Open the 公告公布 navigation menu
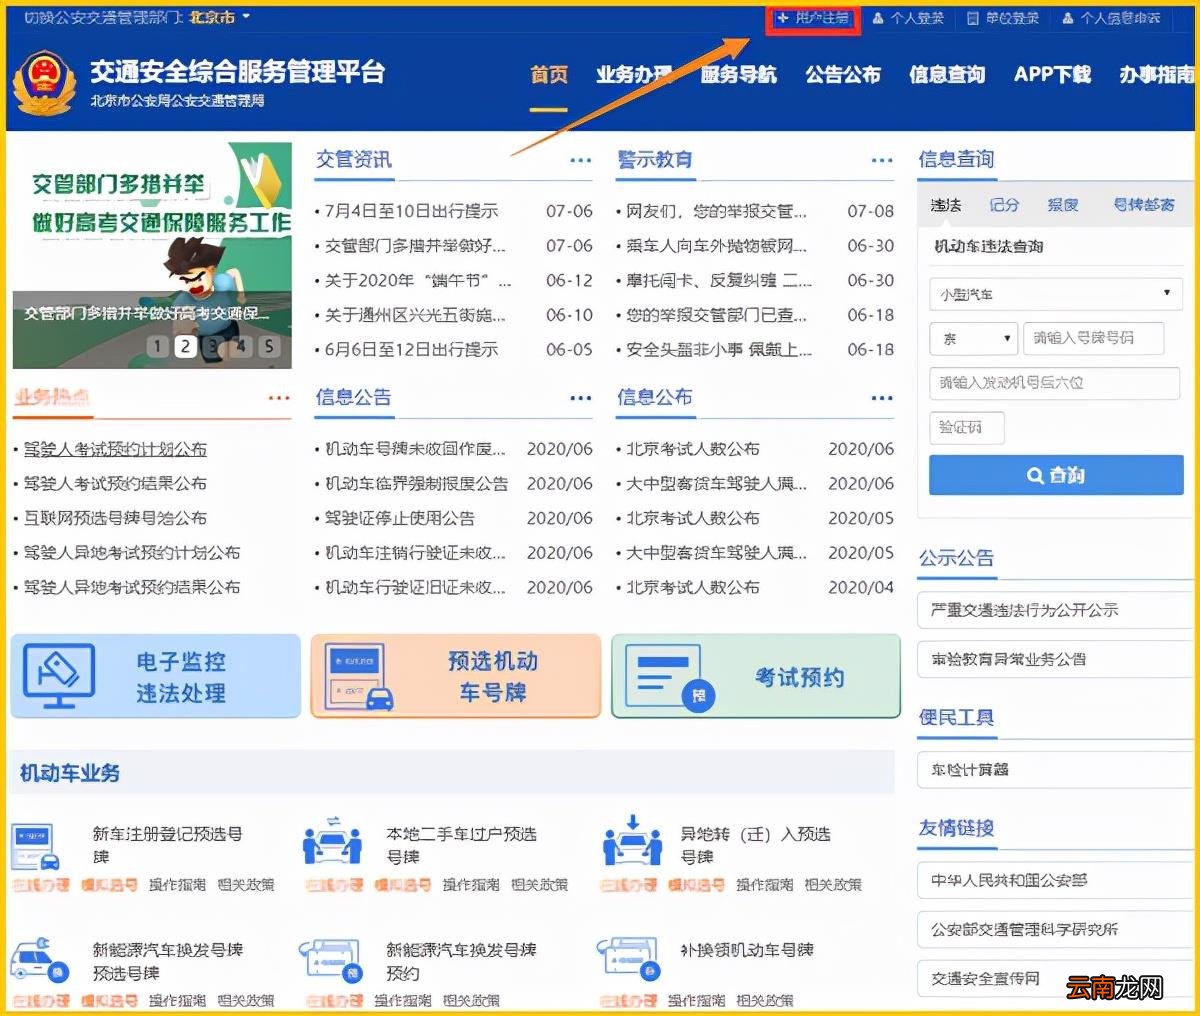Image resolution: width=1200 pixels, height=1016 pixels. (843, 75)
